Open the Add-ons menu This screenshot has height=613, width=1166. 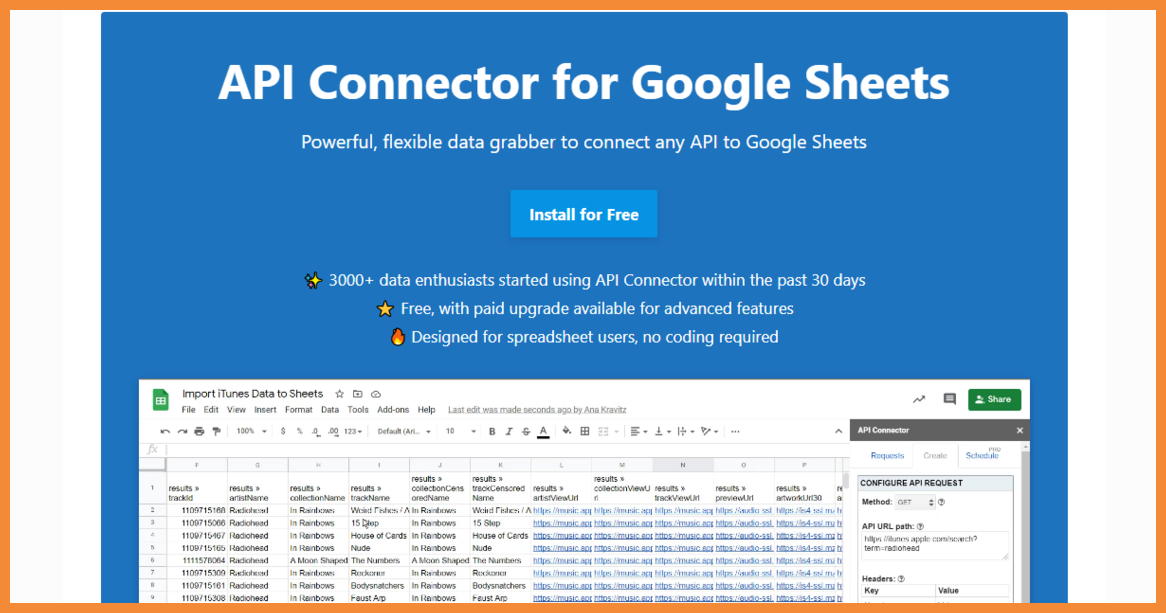tap(393, 410)
